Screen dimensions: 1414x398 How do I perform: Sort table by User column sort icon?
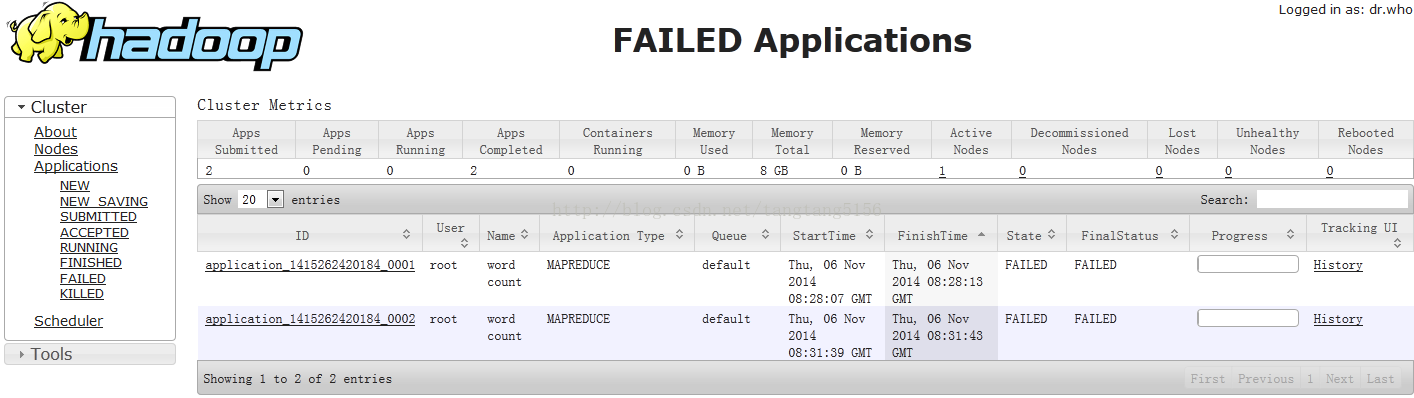coord(465,243)
